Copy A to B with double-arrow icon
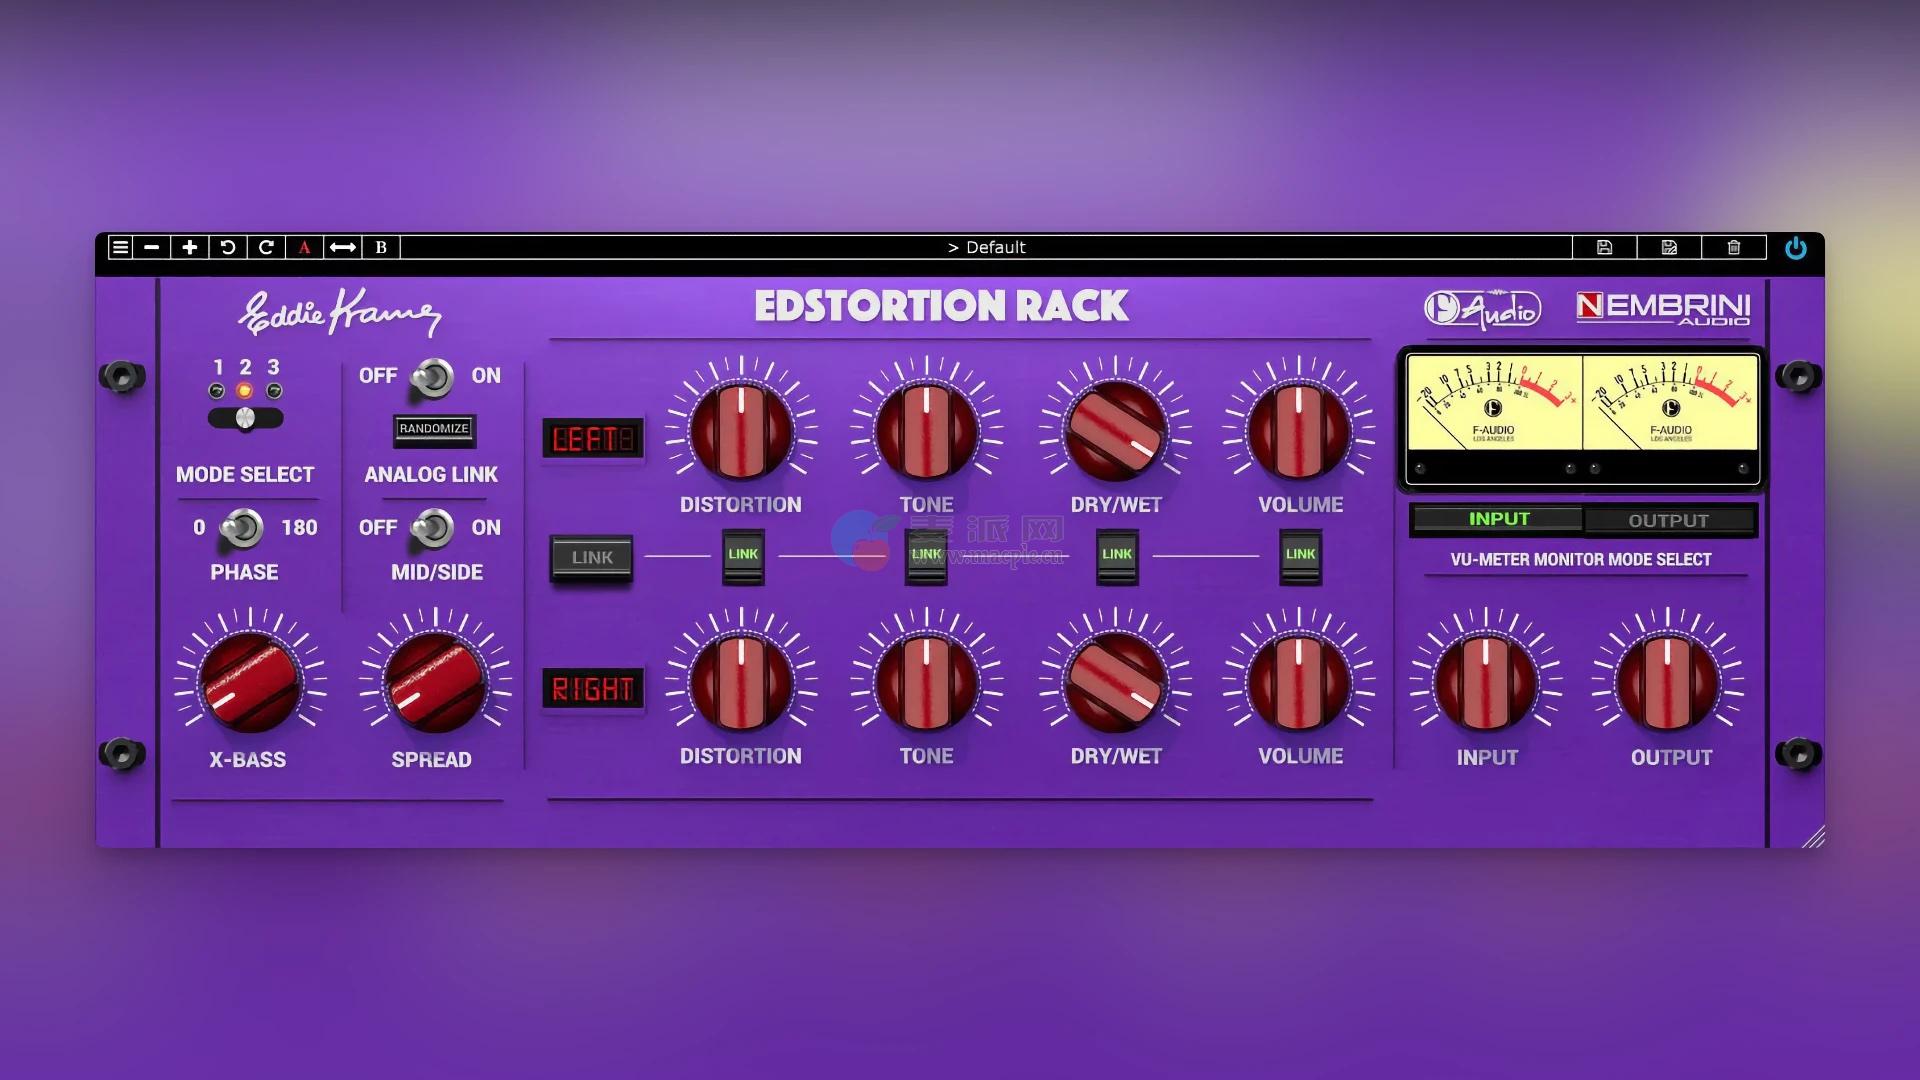The width and height of the screenshot is (1920, 1080). 343,247
